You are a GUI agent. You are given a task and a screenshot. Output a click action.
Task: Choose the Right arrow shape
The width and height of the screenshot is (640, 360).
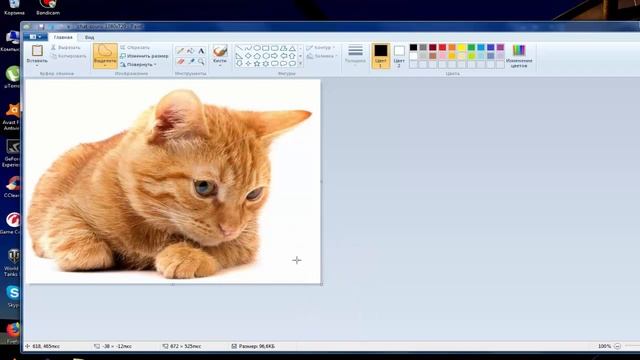[275, 56]
